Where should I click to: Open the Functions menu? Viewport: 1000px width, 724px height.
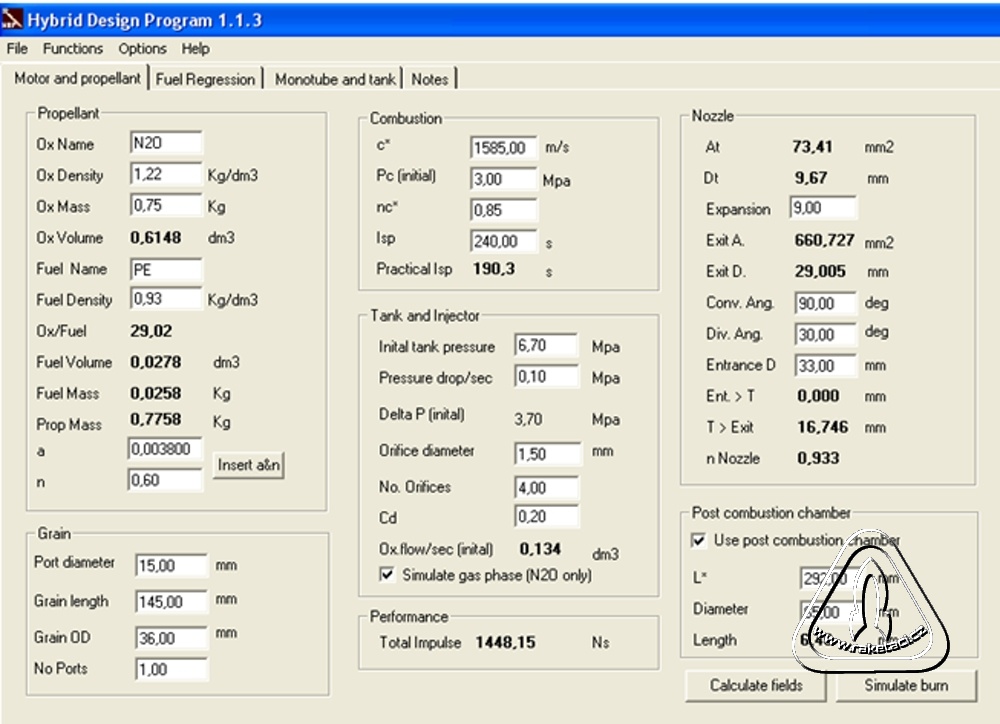click(72, 48)
